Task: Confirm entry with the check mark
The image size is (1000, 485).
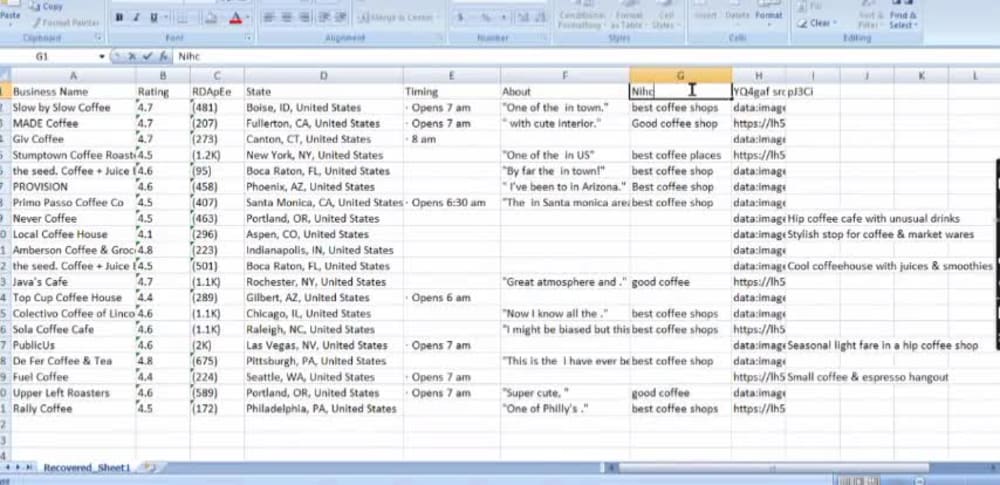Action: (147, 56)
